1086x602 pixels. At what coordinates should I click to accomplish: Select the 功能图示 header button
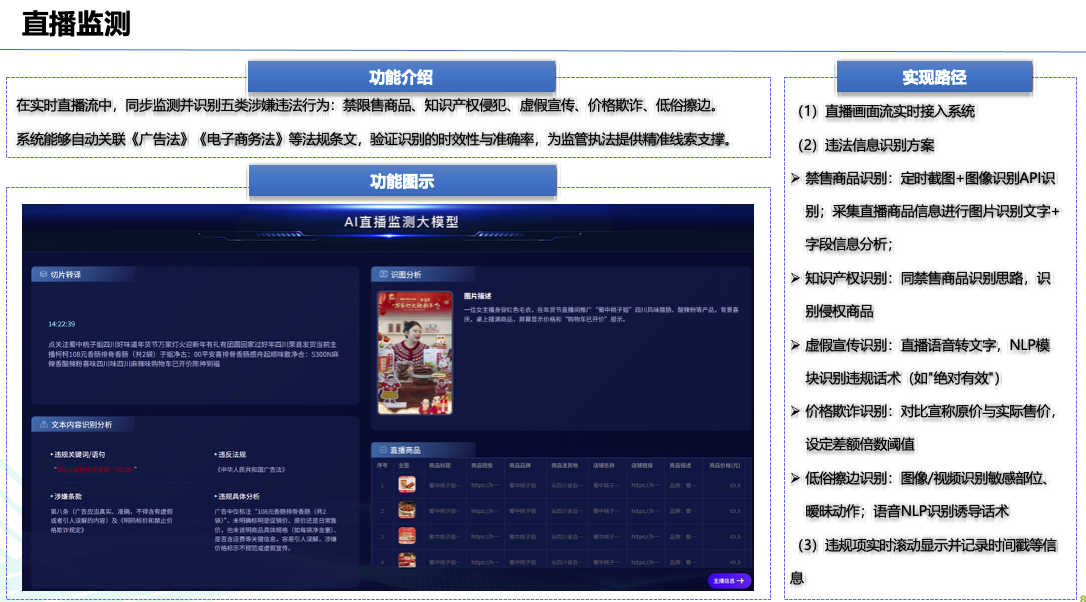[x=401, y=181]
